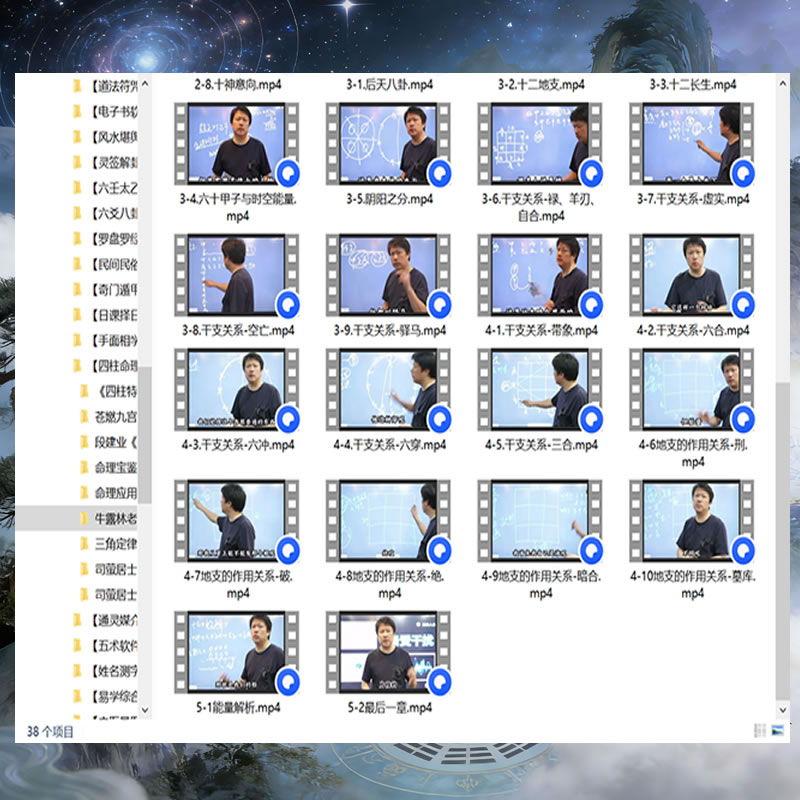This screenshot has width=800, height=800.
Task: Click the 3-5.阴阳之分.mp4 video thumbnail
Action: click(x=388, y=145)
